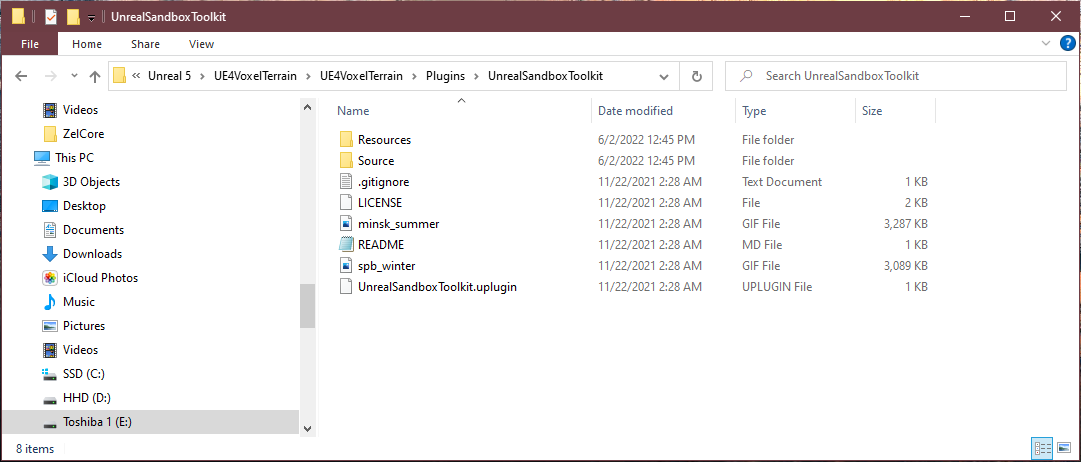
Task: Click the first UE4VoxelTerrain breadcrumb
Action: (x=254, y=76)
